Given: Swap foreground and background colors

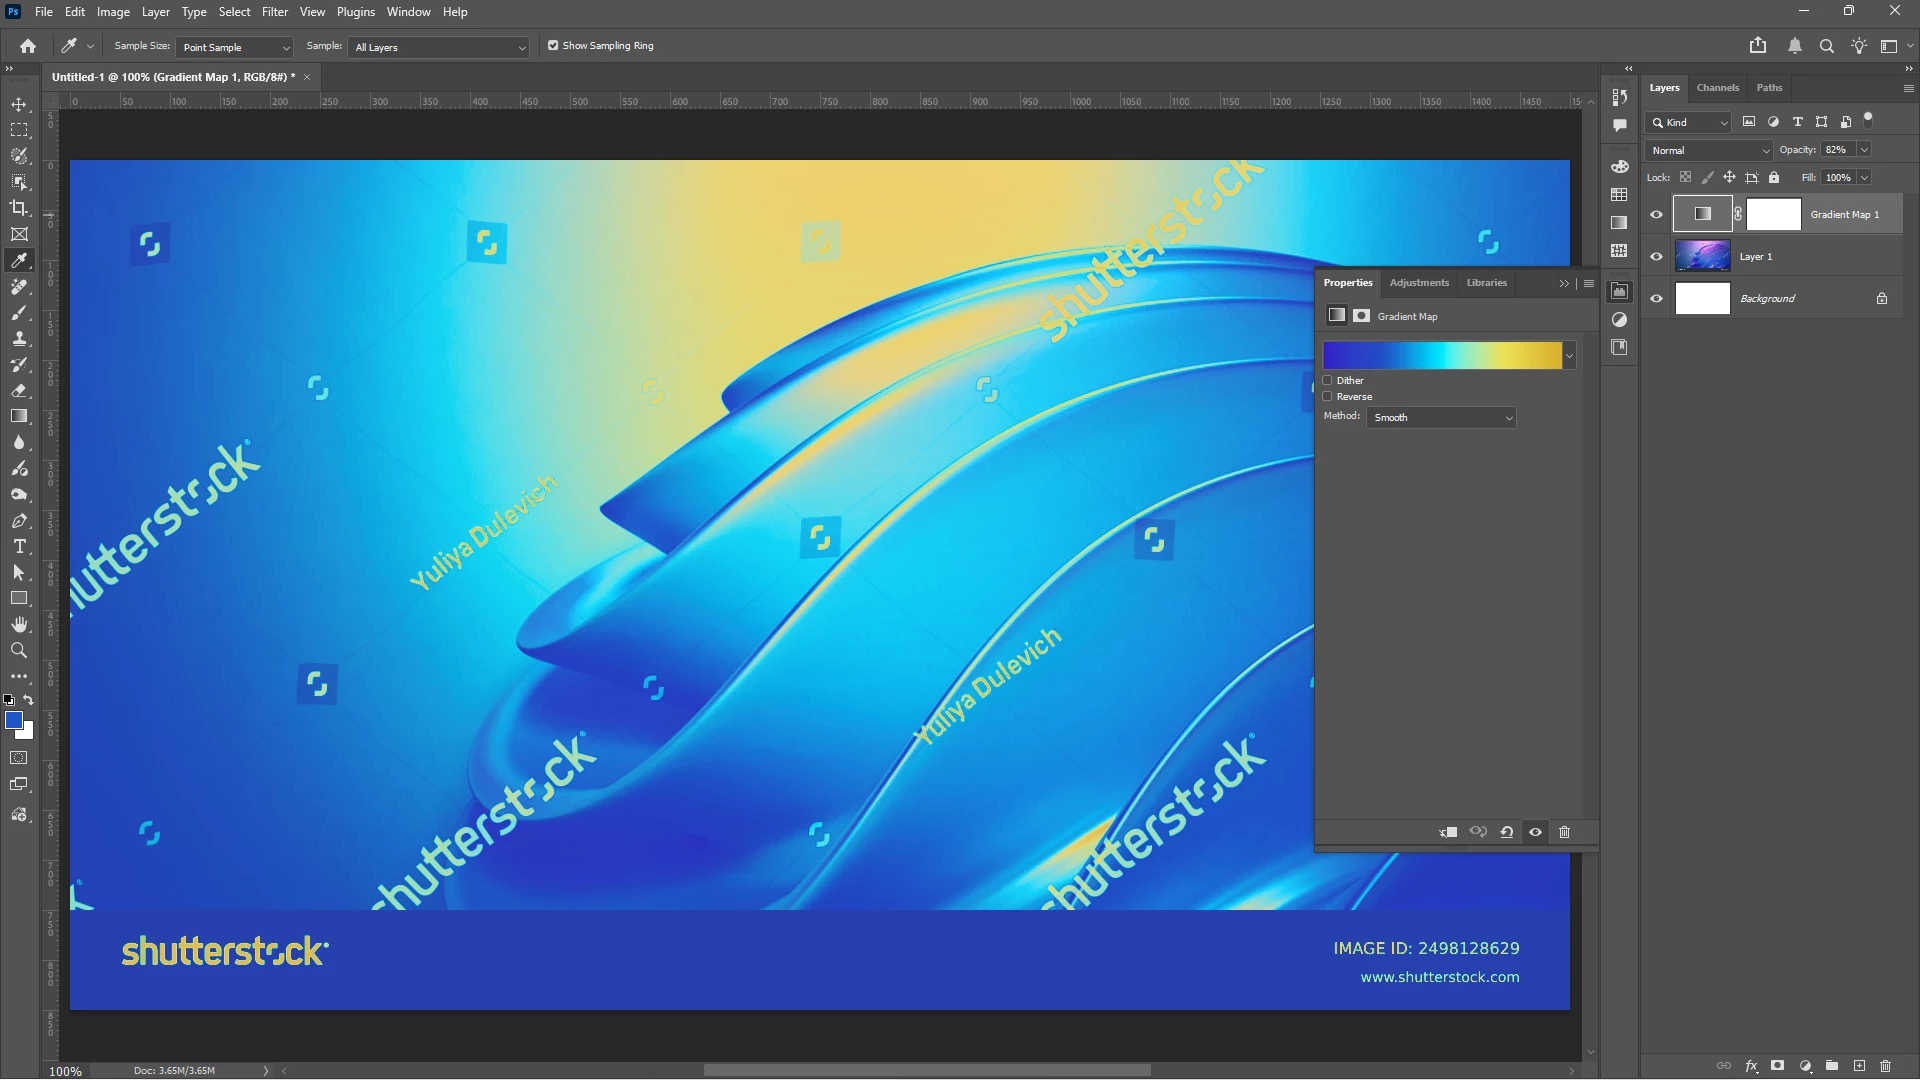Looking at the screenshot, I should [x=28, y=700].
